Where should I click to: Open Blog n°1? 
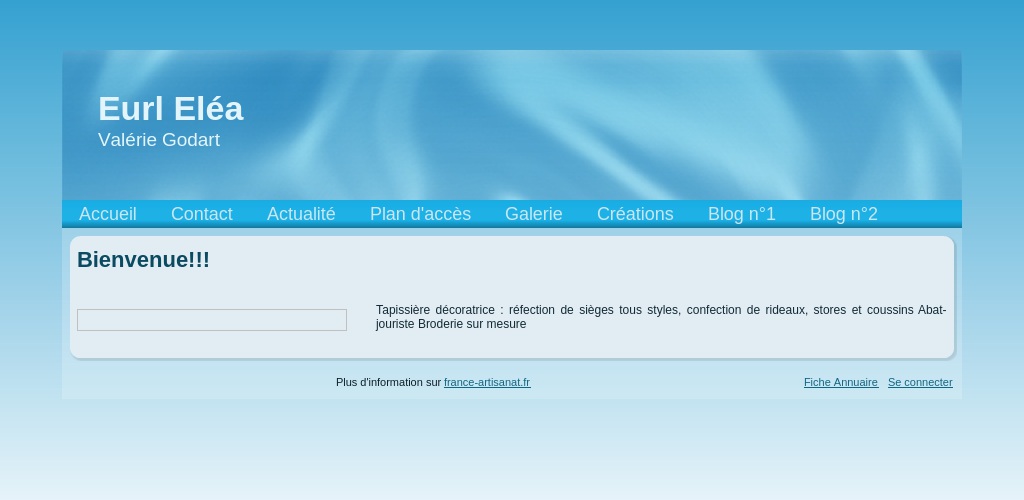pos(742,214)
